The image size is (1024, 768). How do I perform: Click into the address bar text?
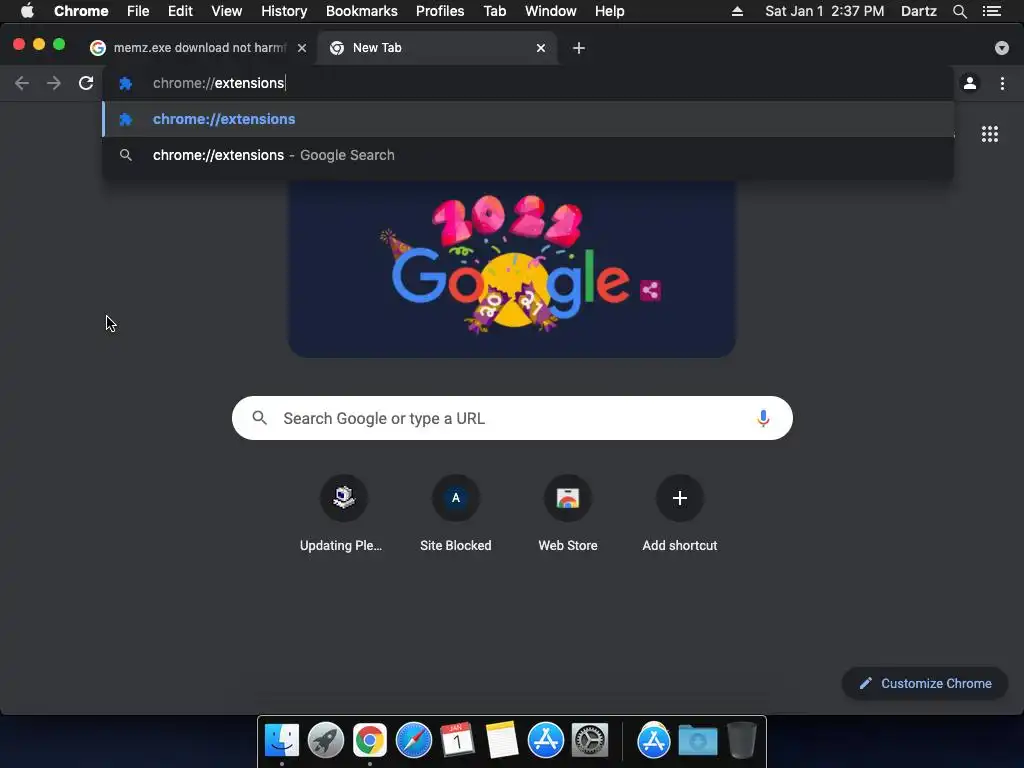[x=219, y=83]
